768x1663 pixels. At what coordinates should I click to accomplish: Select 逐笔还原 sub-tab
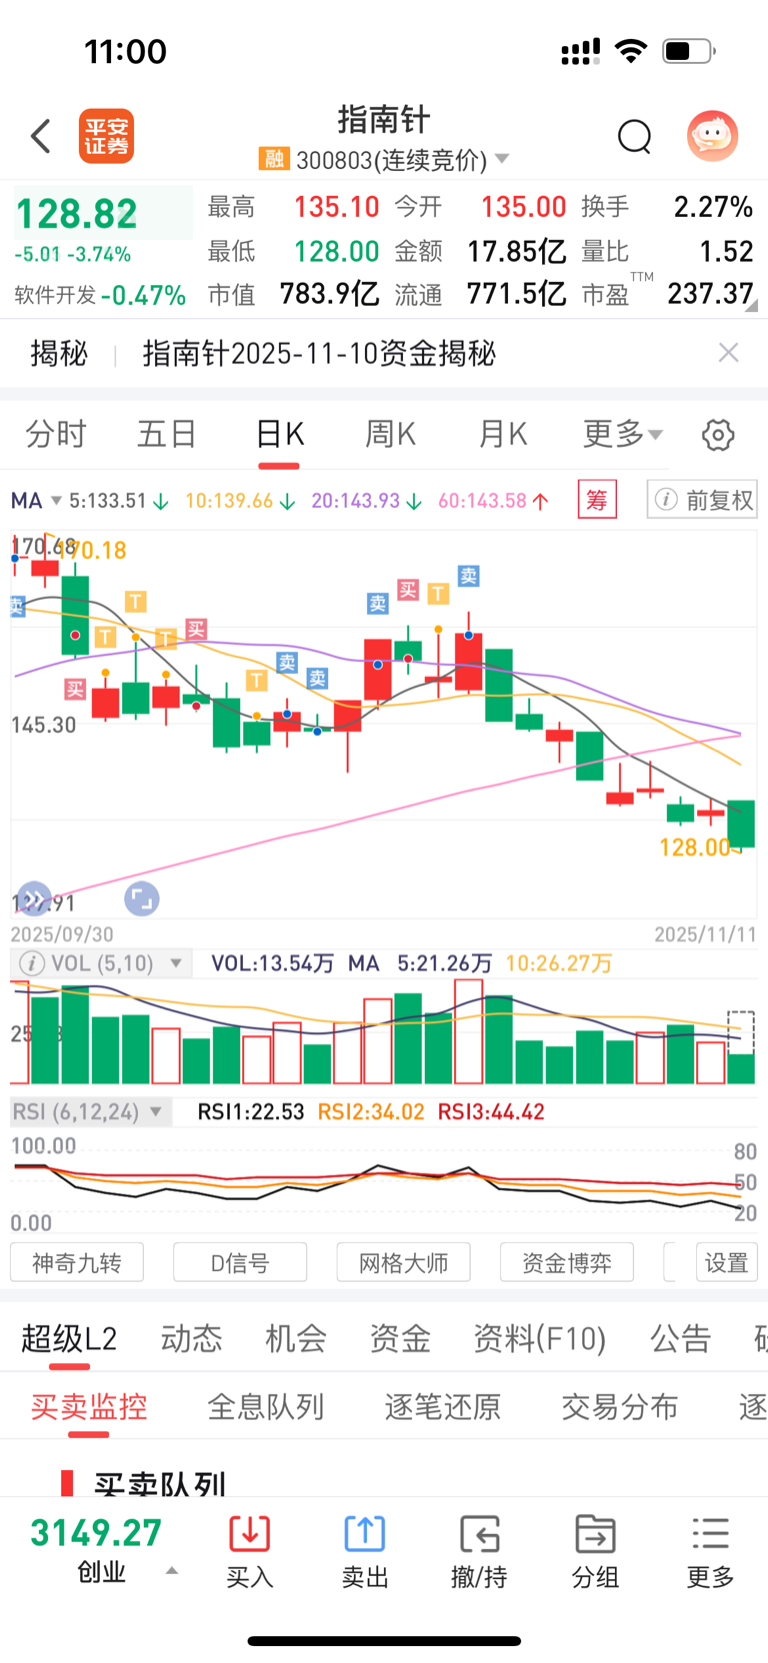pos(443,1407)
